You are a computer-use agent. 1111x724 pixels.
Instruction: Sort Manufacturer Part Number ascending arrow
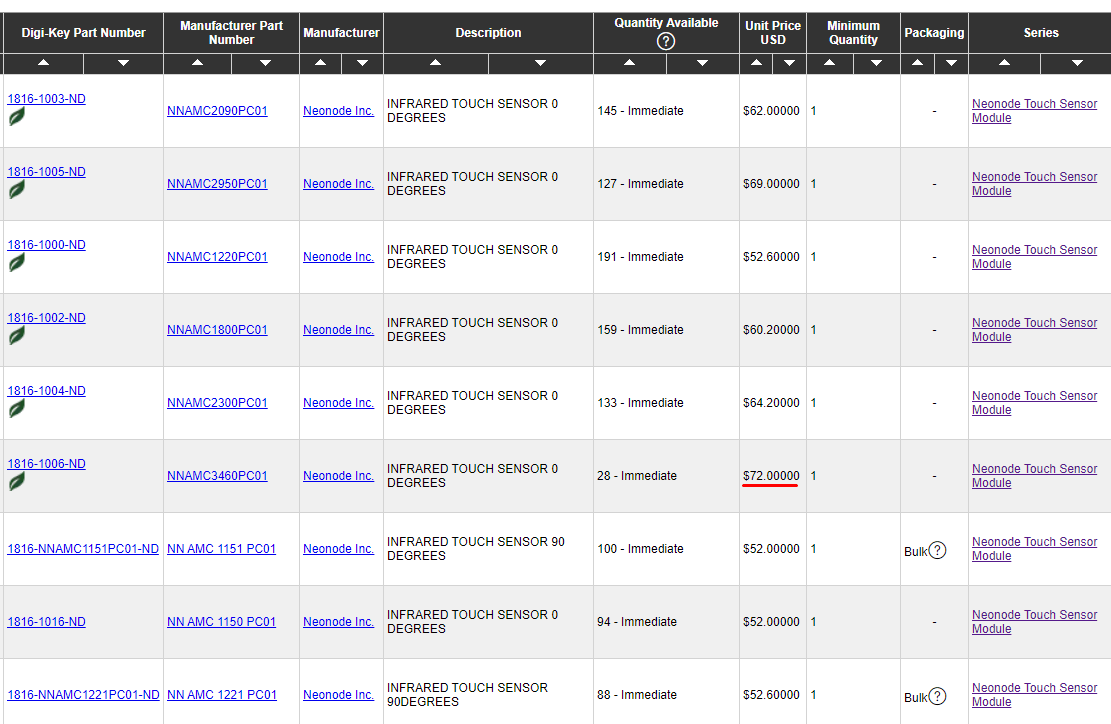tap(198, 64)
